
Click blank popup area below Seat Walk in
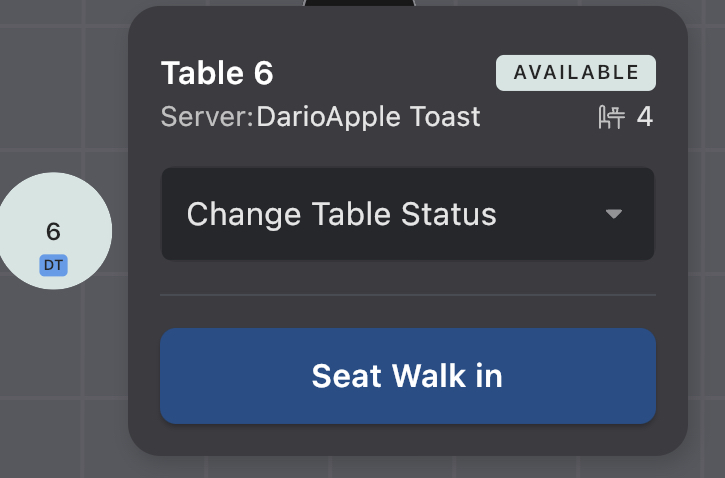point(407,440)
